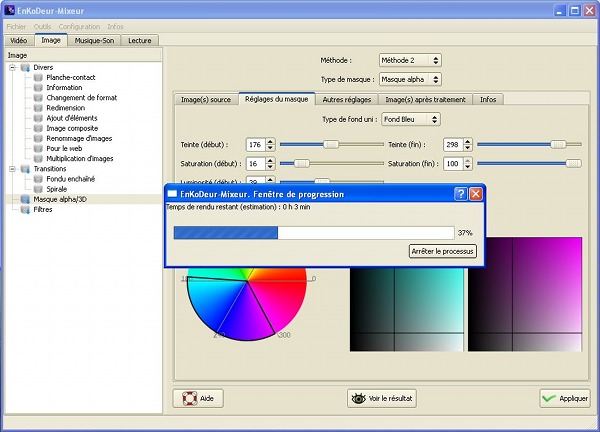The height and width of the screenshot is (432, 600).
Task: Open the Outils menu
Action: coord(42,26)
